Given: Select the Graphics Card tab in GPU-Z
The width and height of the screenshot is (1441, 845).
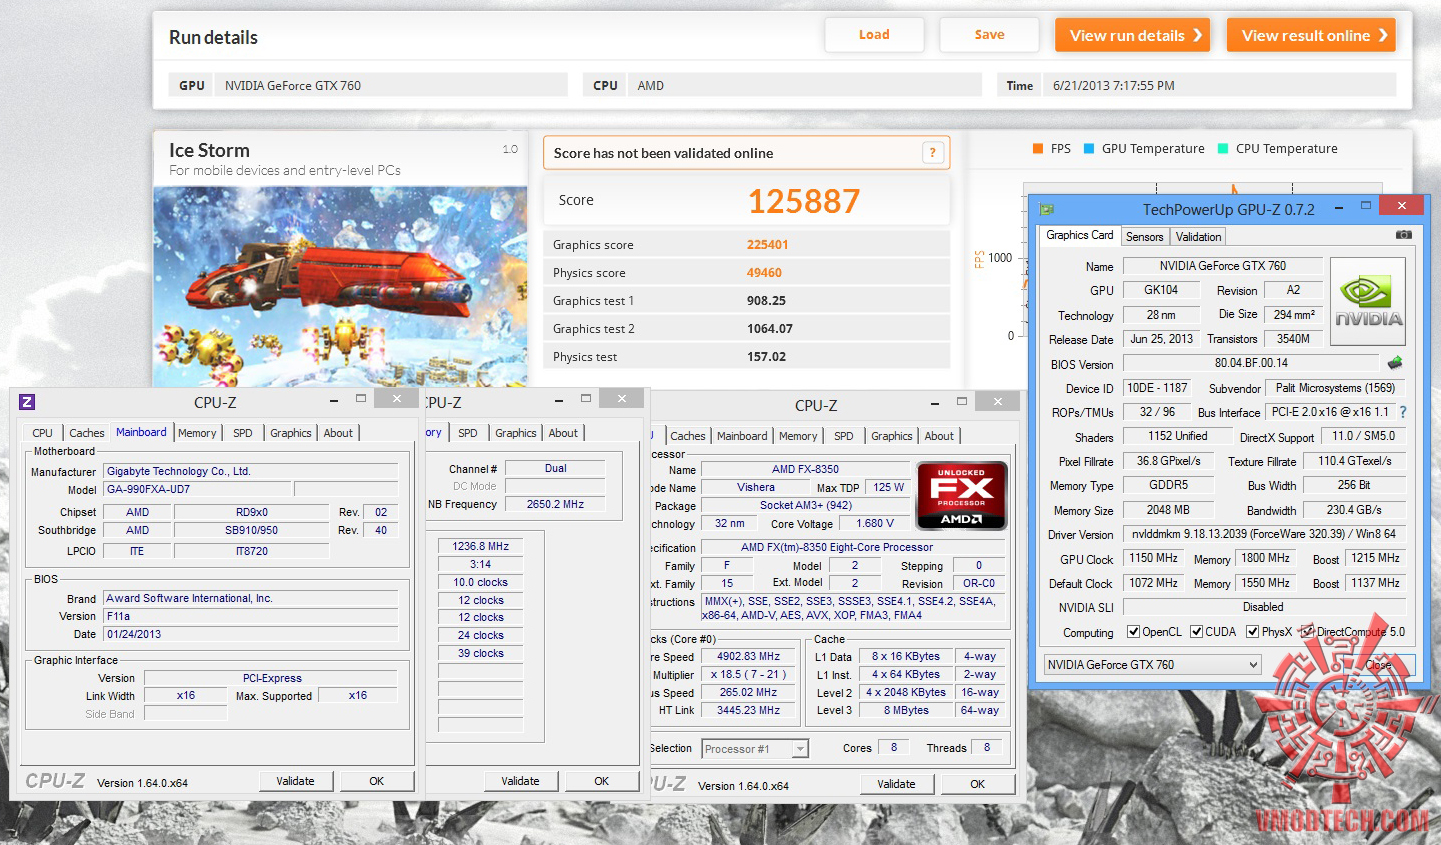Looking at the screenshot, I should pos(1079,235).
